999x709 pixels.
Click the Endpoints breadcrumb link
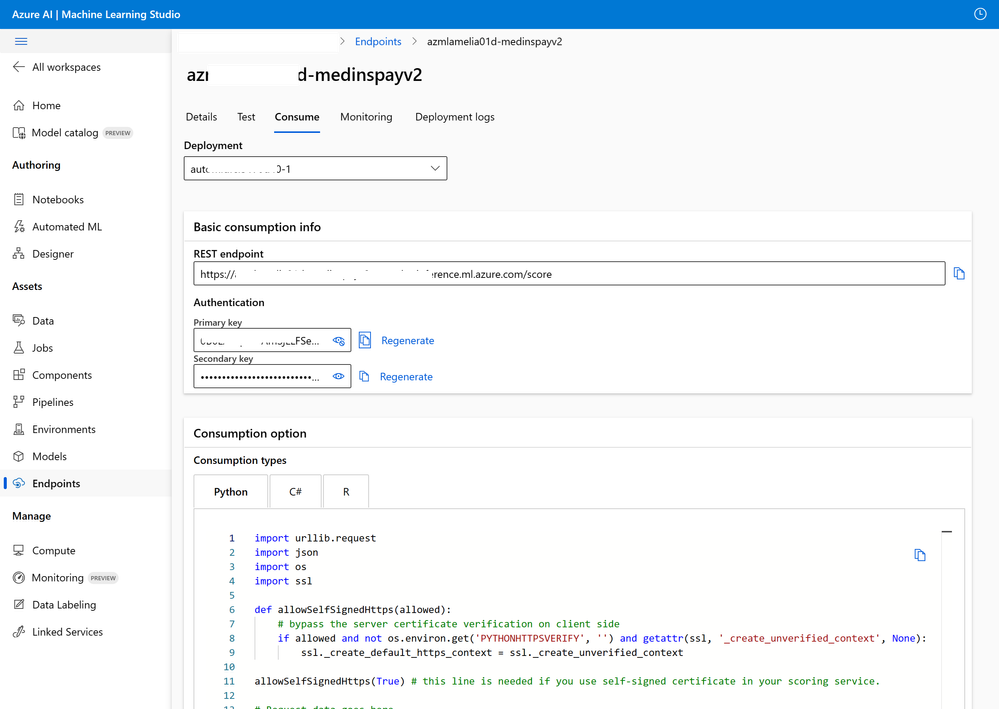click(x=378, y=41)
